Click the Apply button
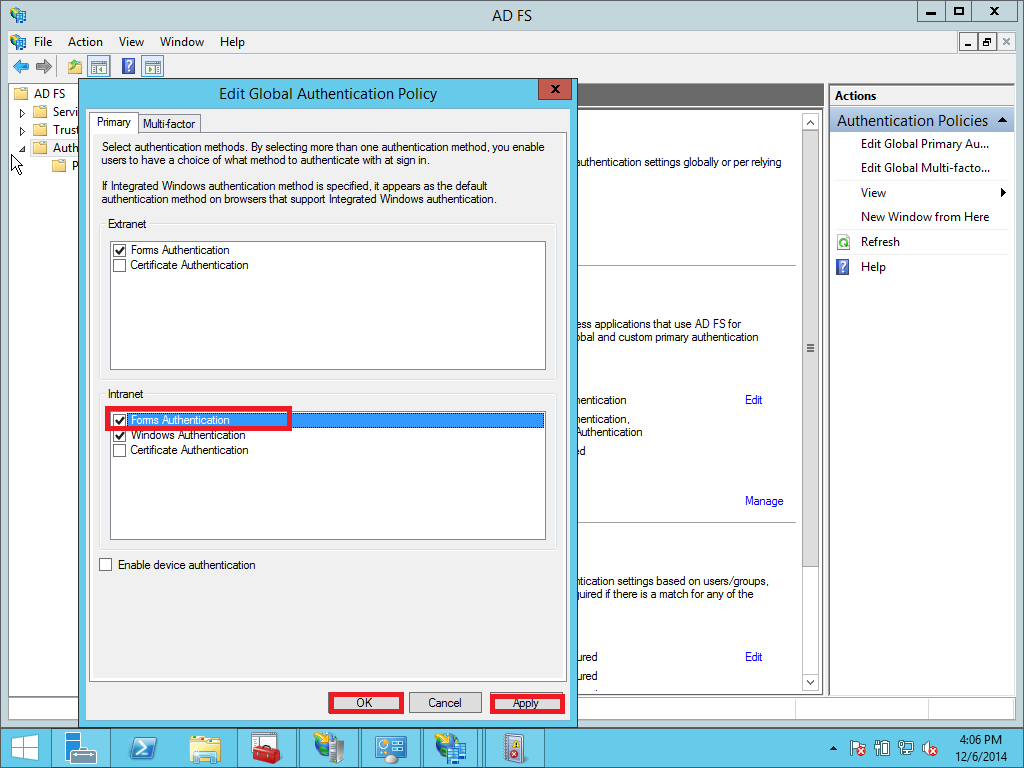The image size is (1024, 768). coord(527,702)
